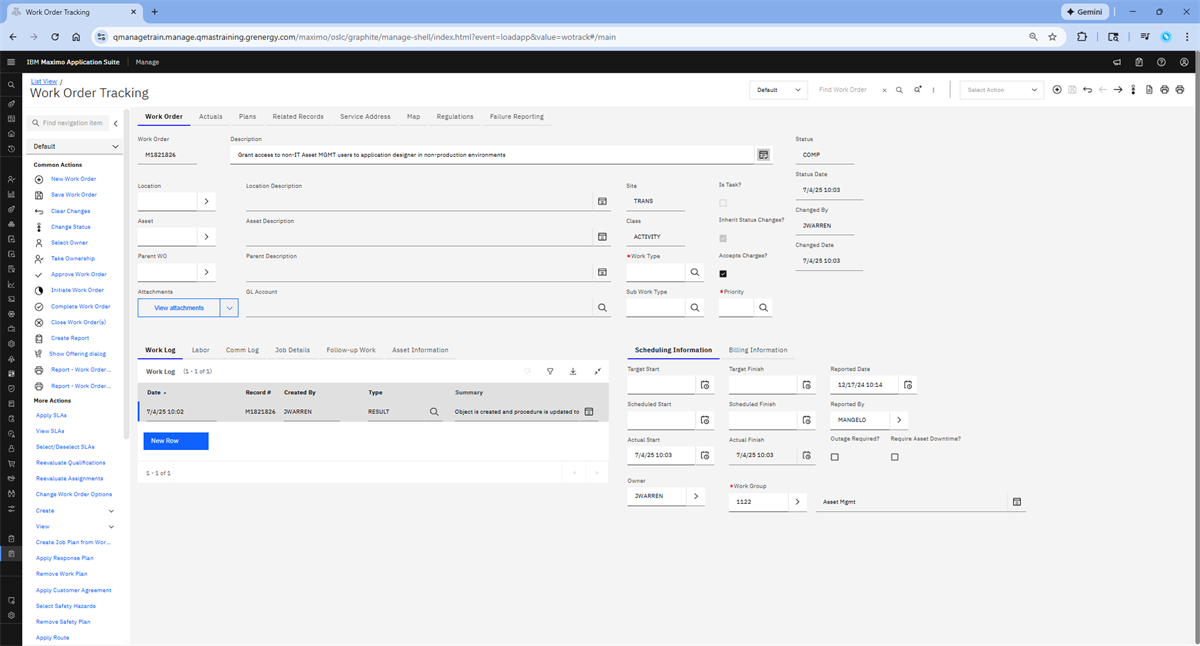This screenshot has width=1200, height=646.
Task: Open the Target Start date picker
Action: (705, 385)
